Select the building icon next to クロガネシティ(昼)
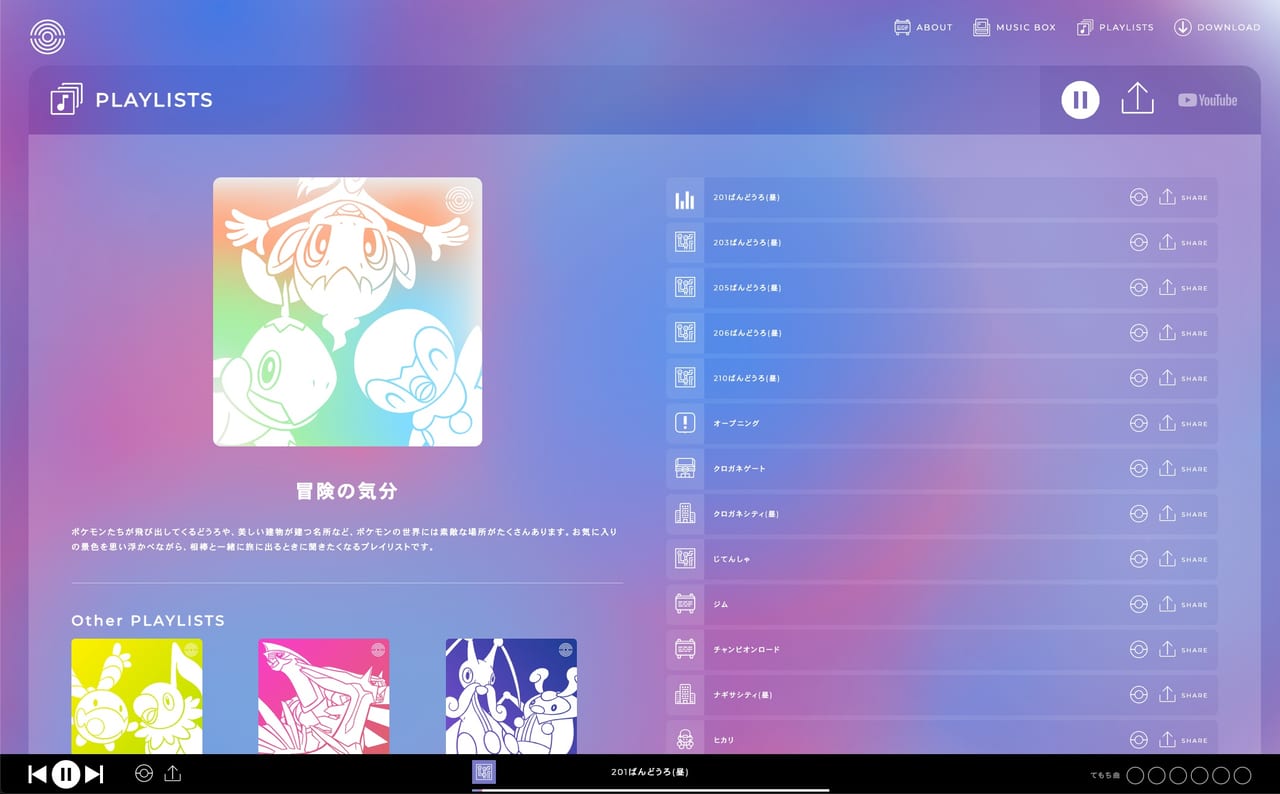Image resolution: width=1280 pixels, height=794 pixels. (684, 513)
